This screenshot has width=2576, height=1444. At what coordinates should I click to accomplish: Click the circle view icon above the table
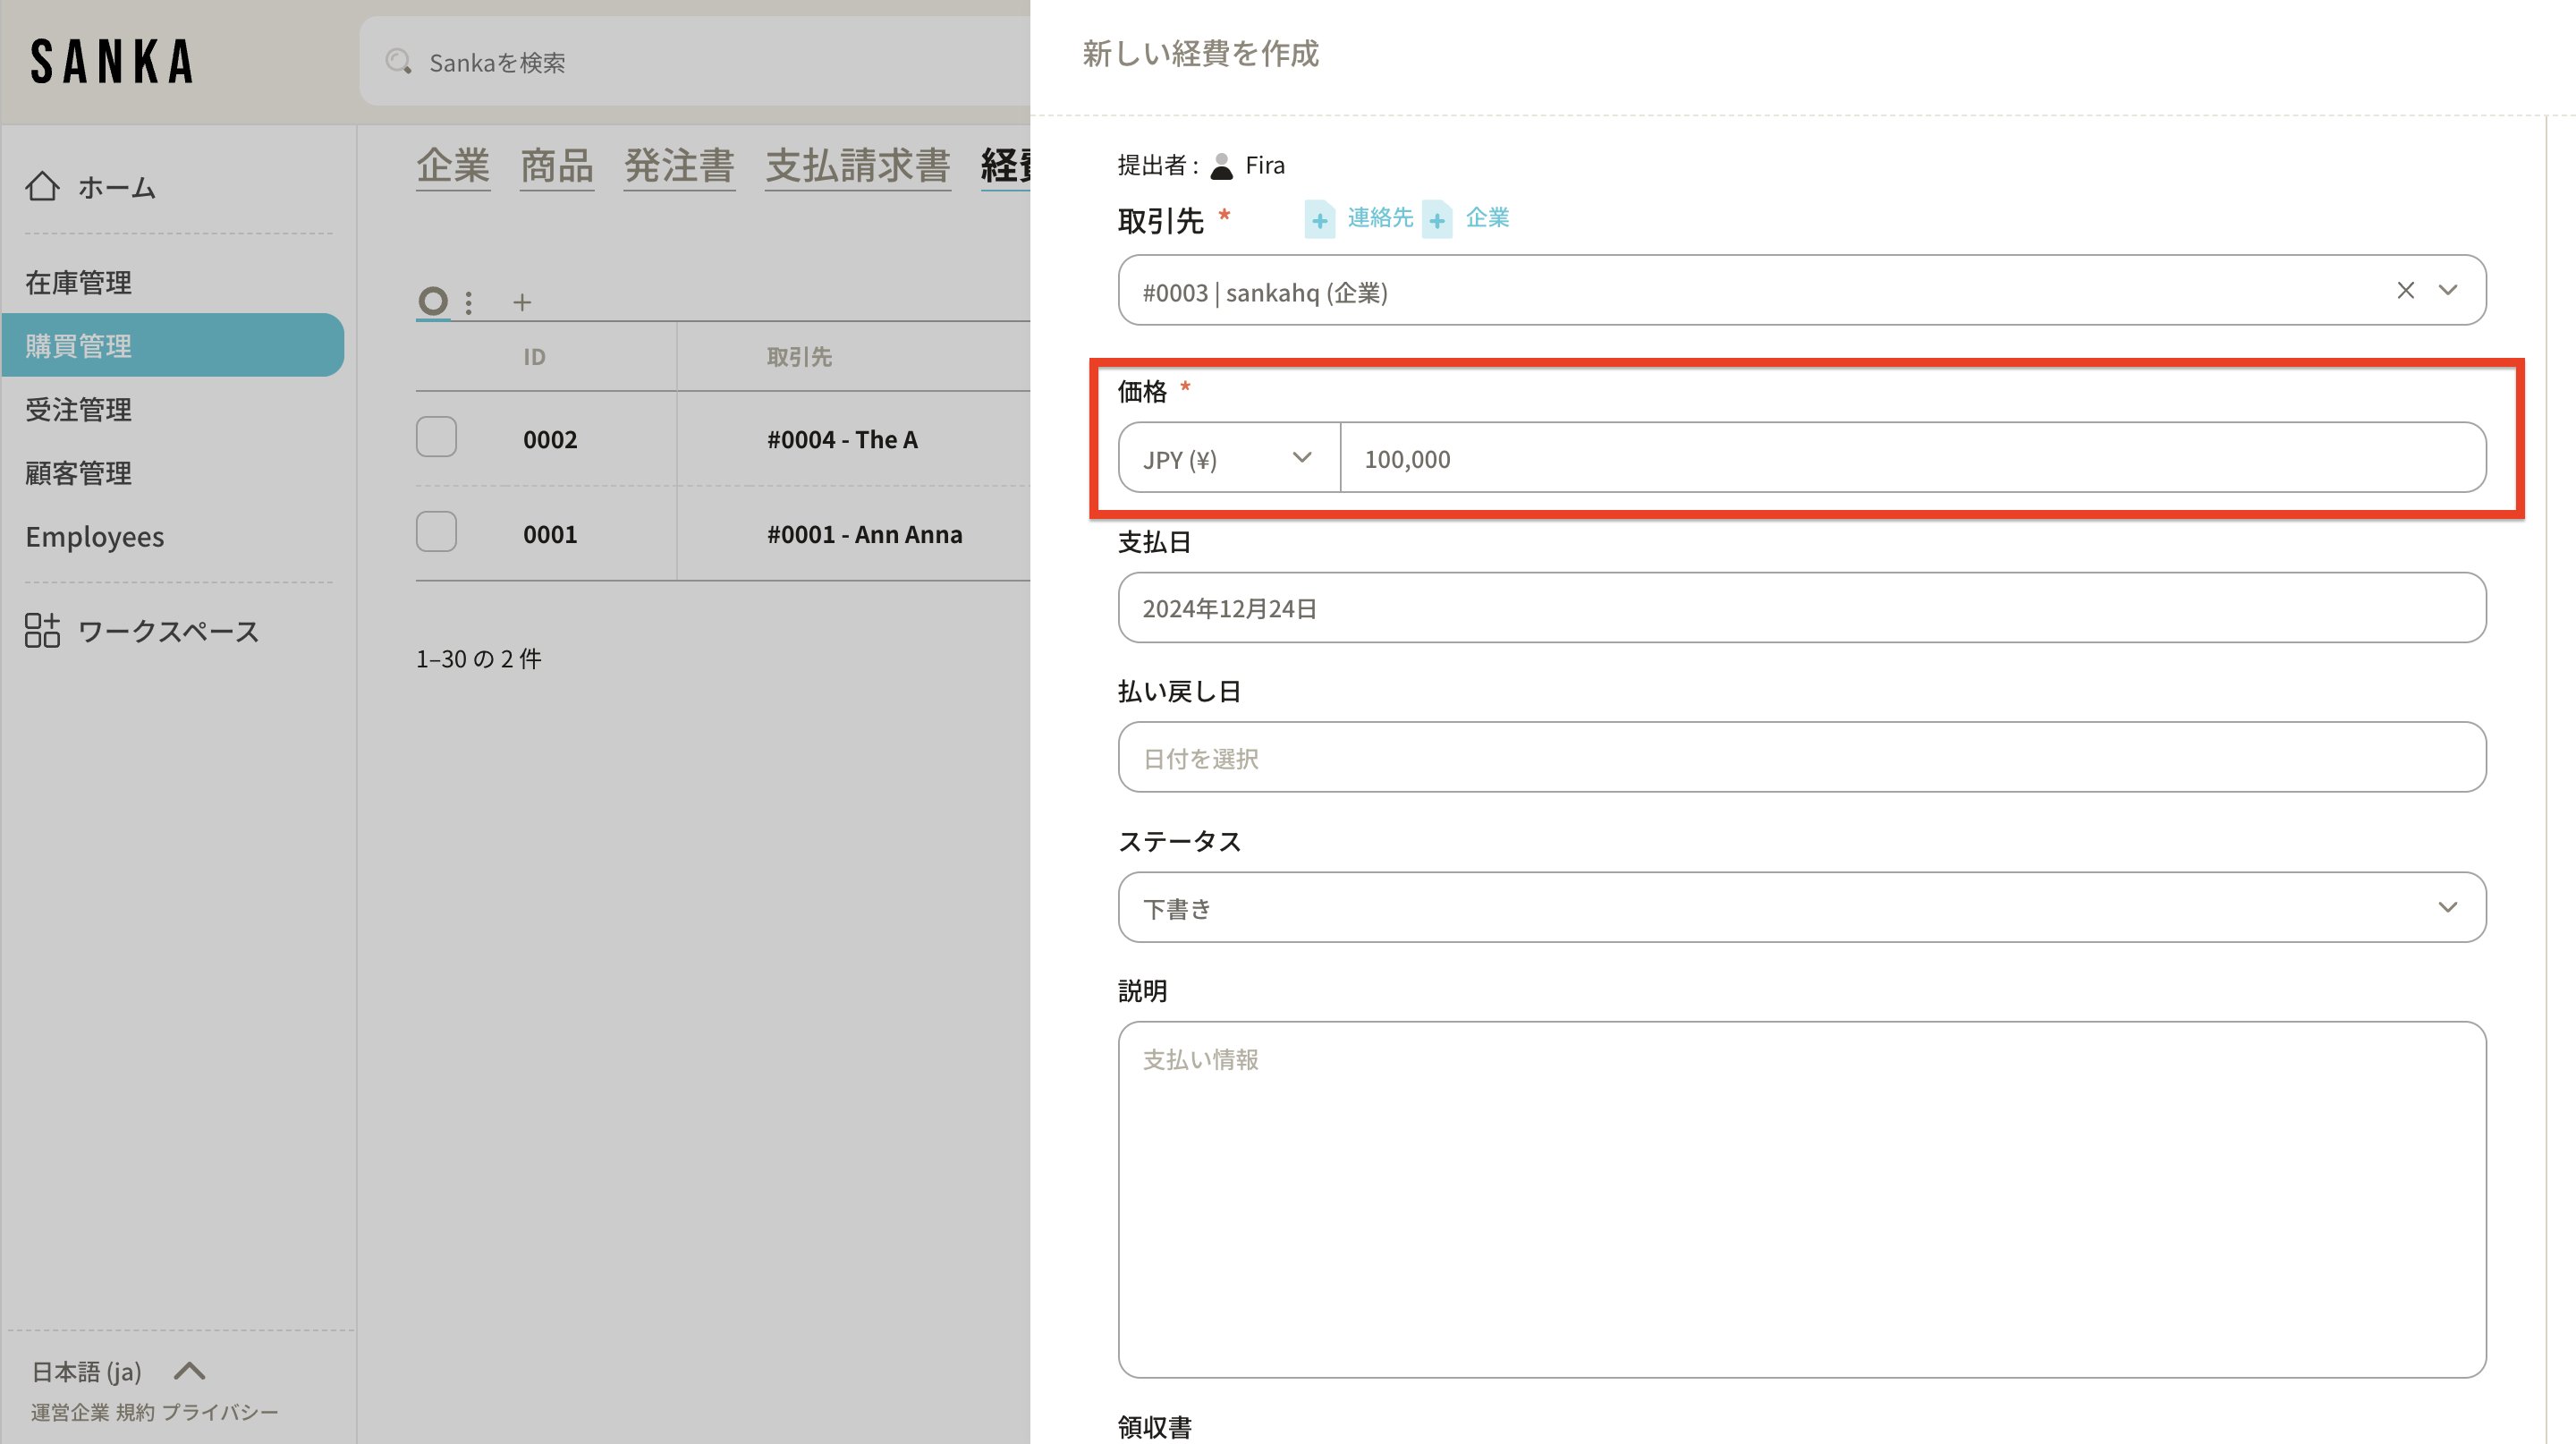coord(433,301)
